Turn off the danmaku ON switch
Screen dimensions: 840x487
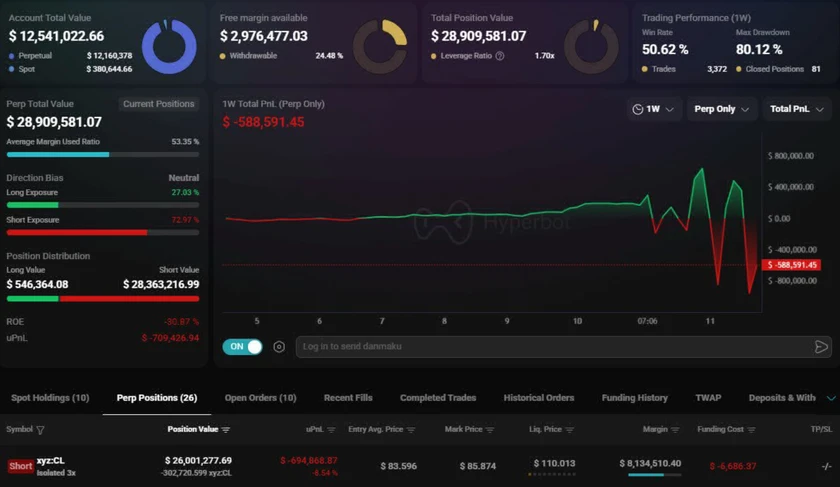point(242,347)
